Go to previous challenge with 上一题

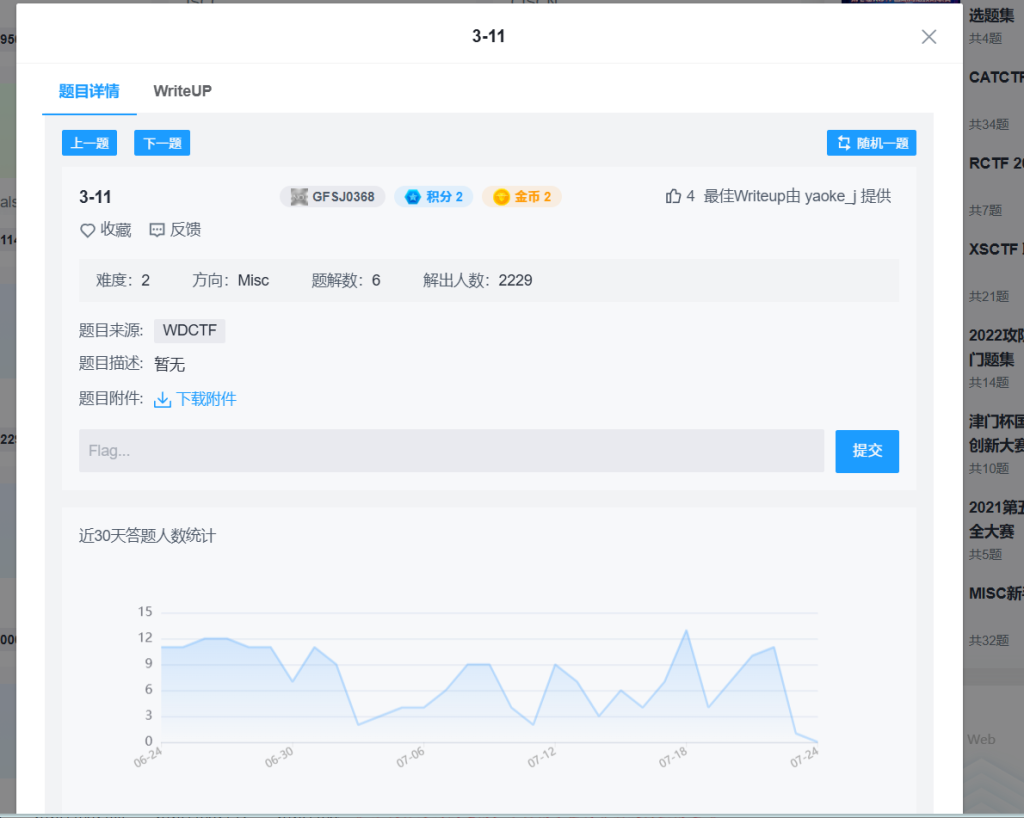tap(90, 143)
